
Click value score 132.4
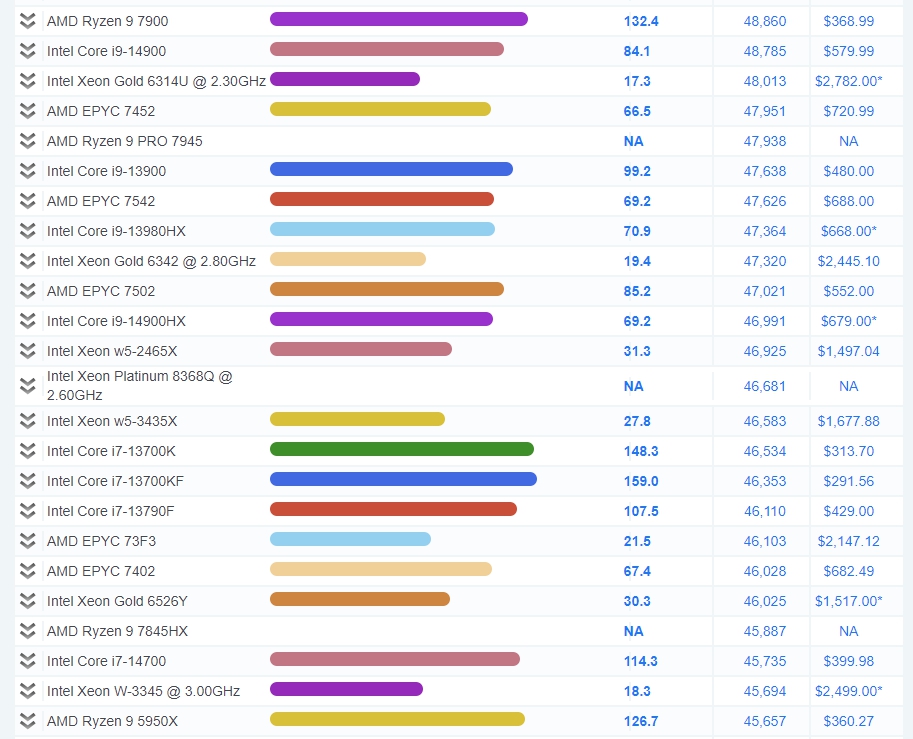pos(641,22)
